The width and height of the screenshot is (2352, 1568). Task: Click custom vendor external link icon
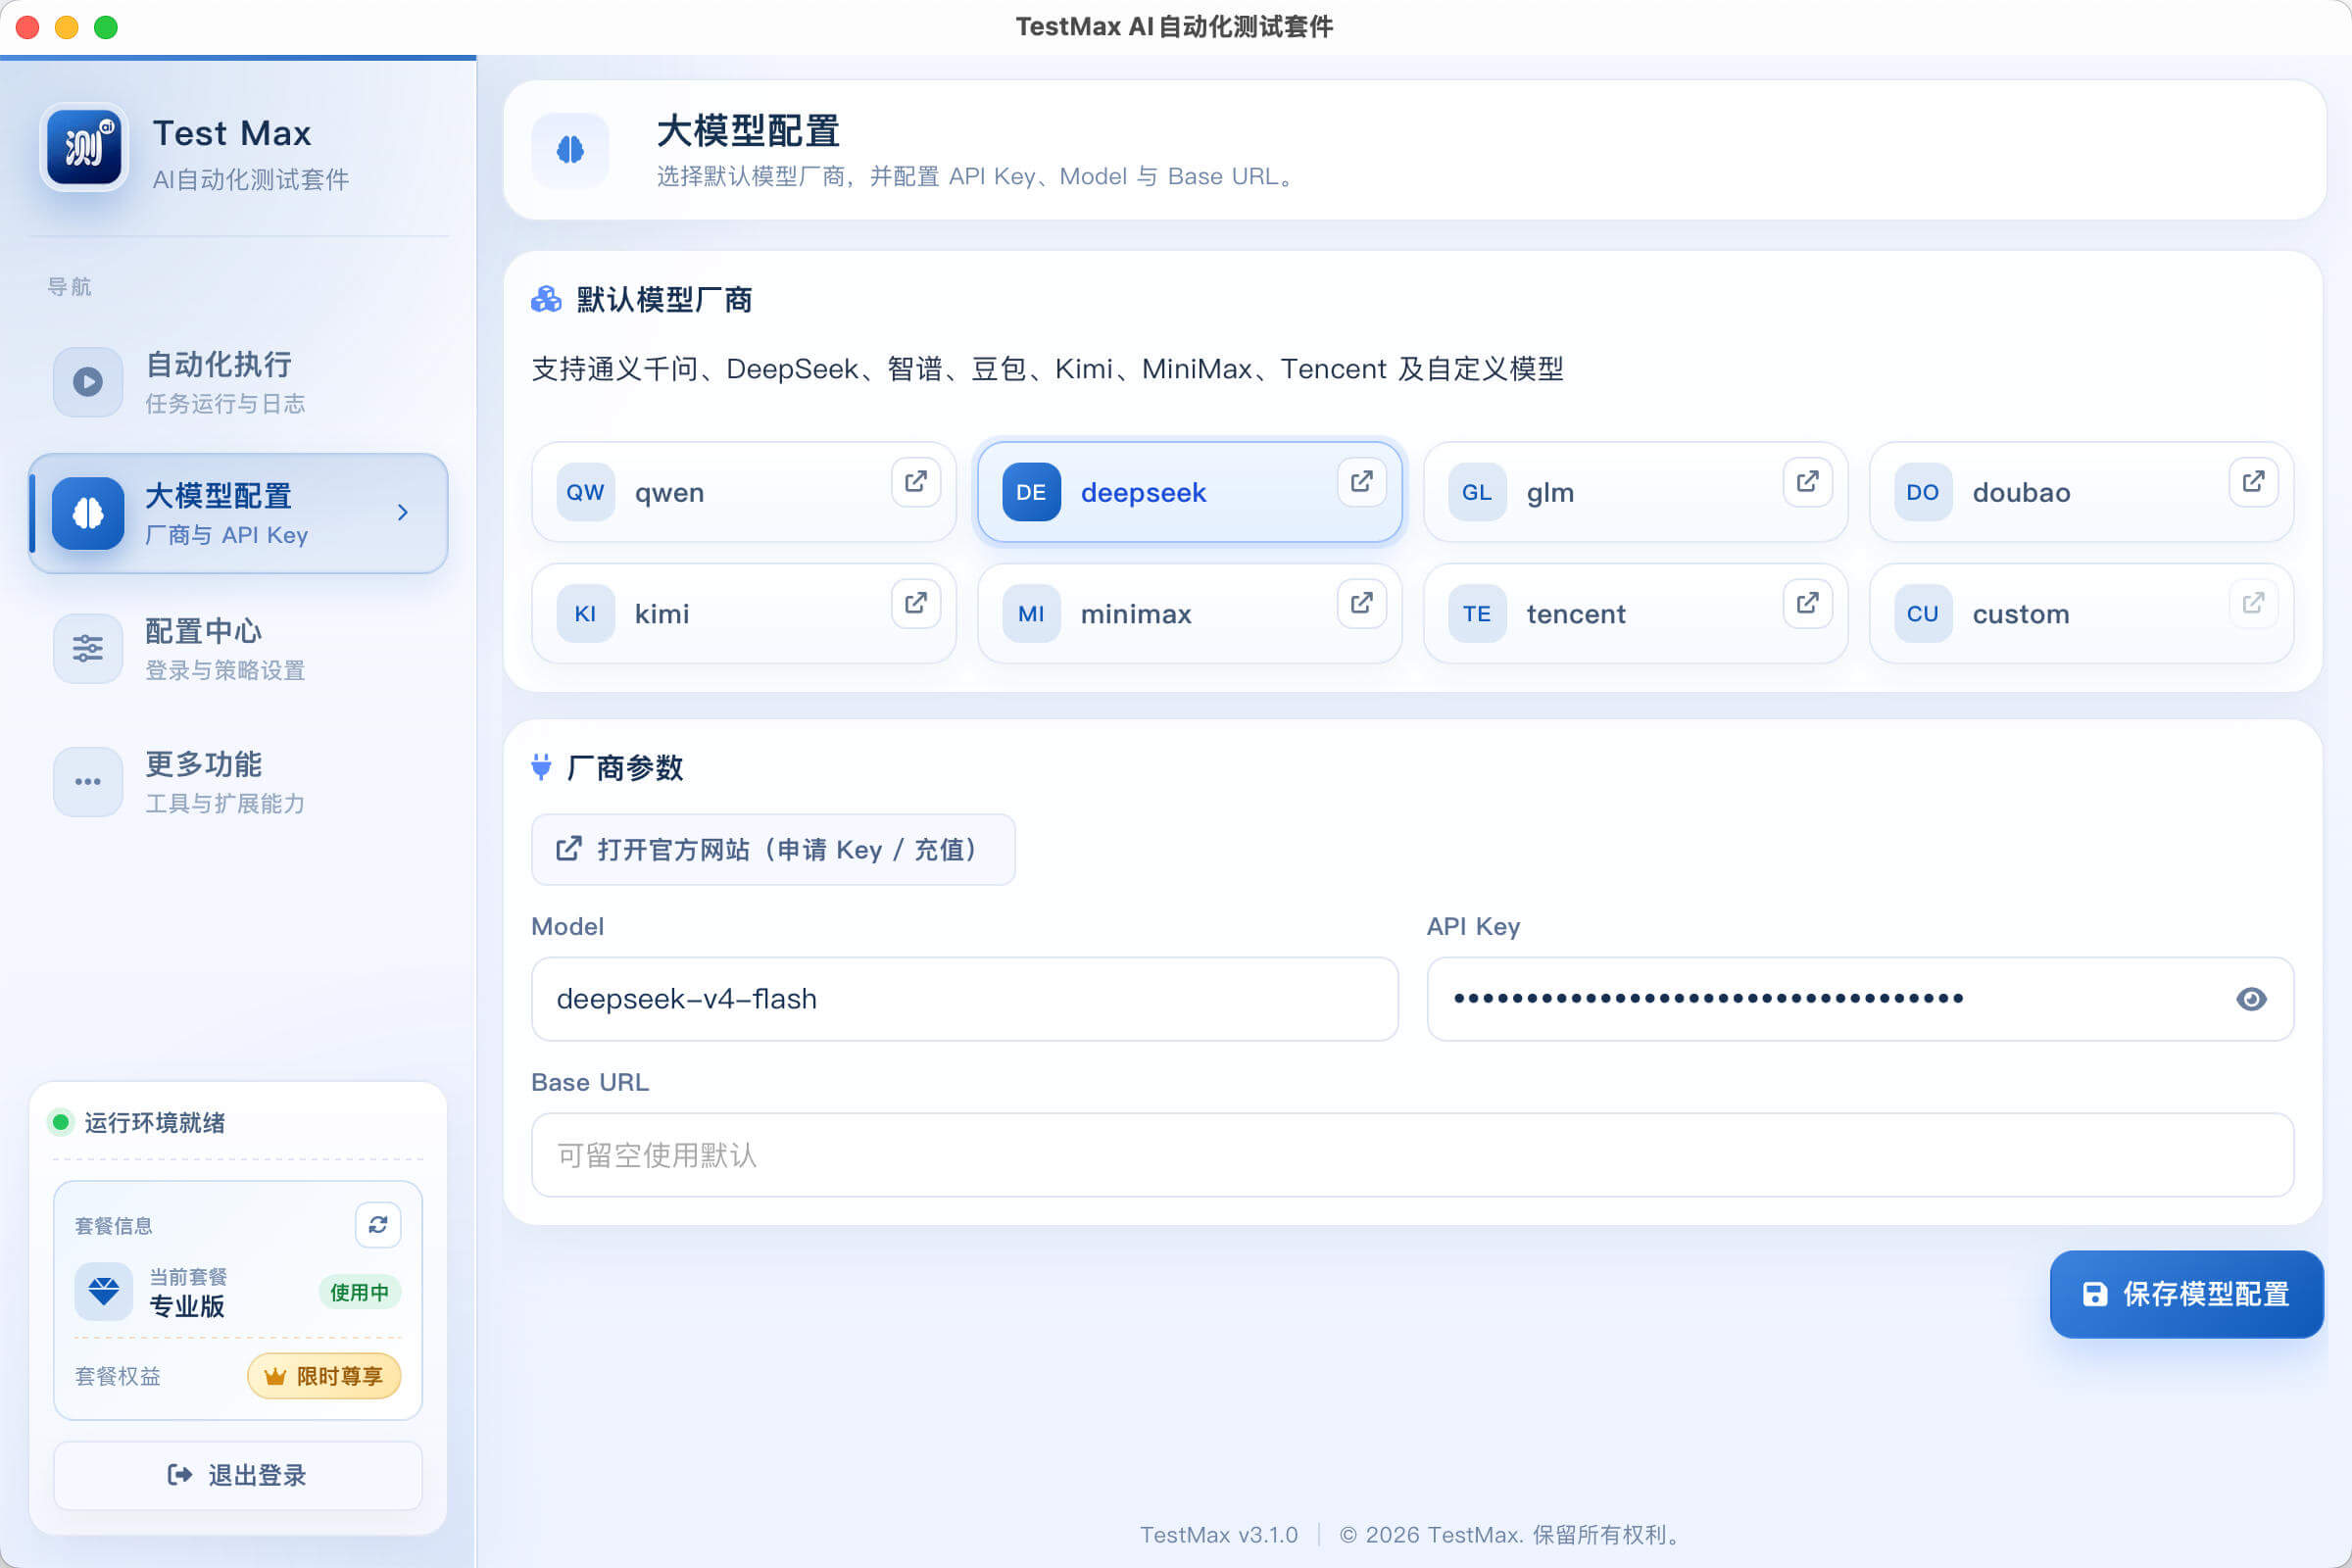tap(2253, 603)
